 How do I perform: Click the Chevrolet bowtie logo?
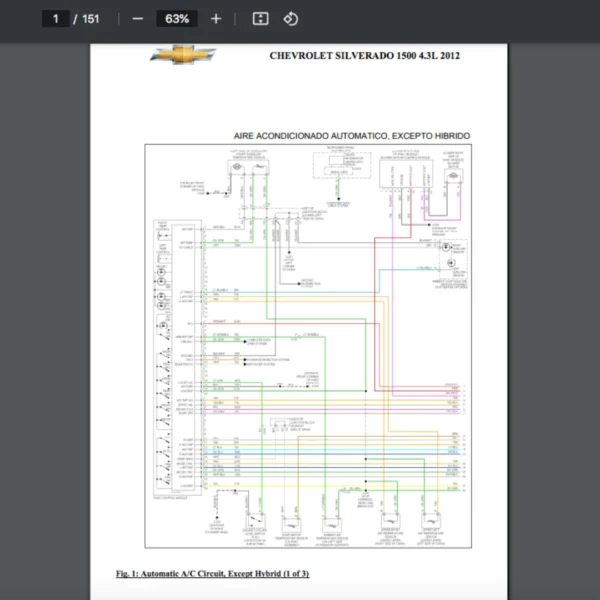[x=183, y=56]
